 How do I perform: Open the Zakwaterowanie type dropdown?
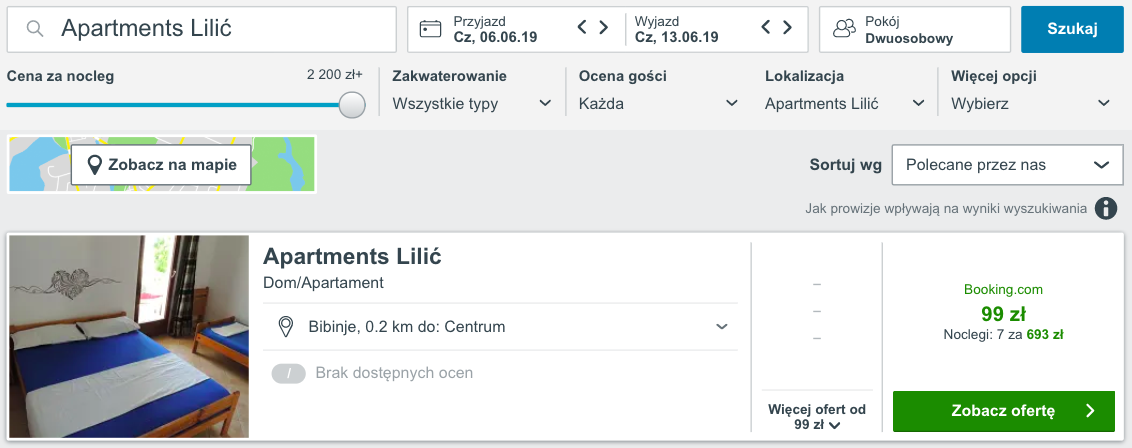(472, 104)
